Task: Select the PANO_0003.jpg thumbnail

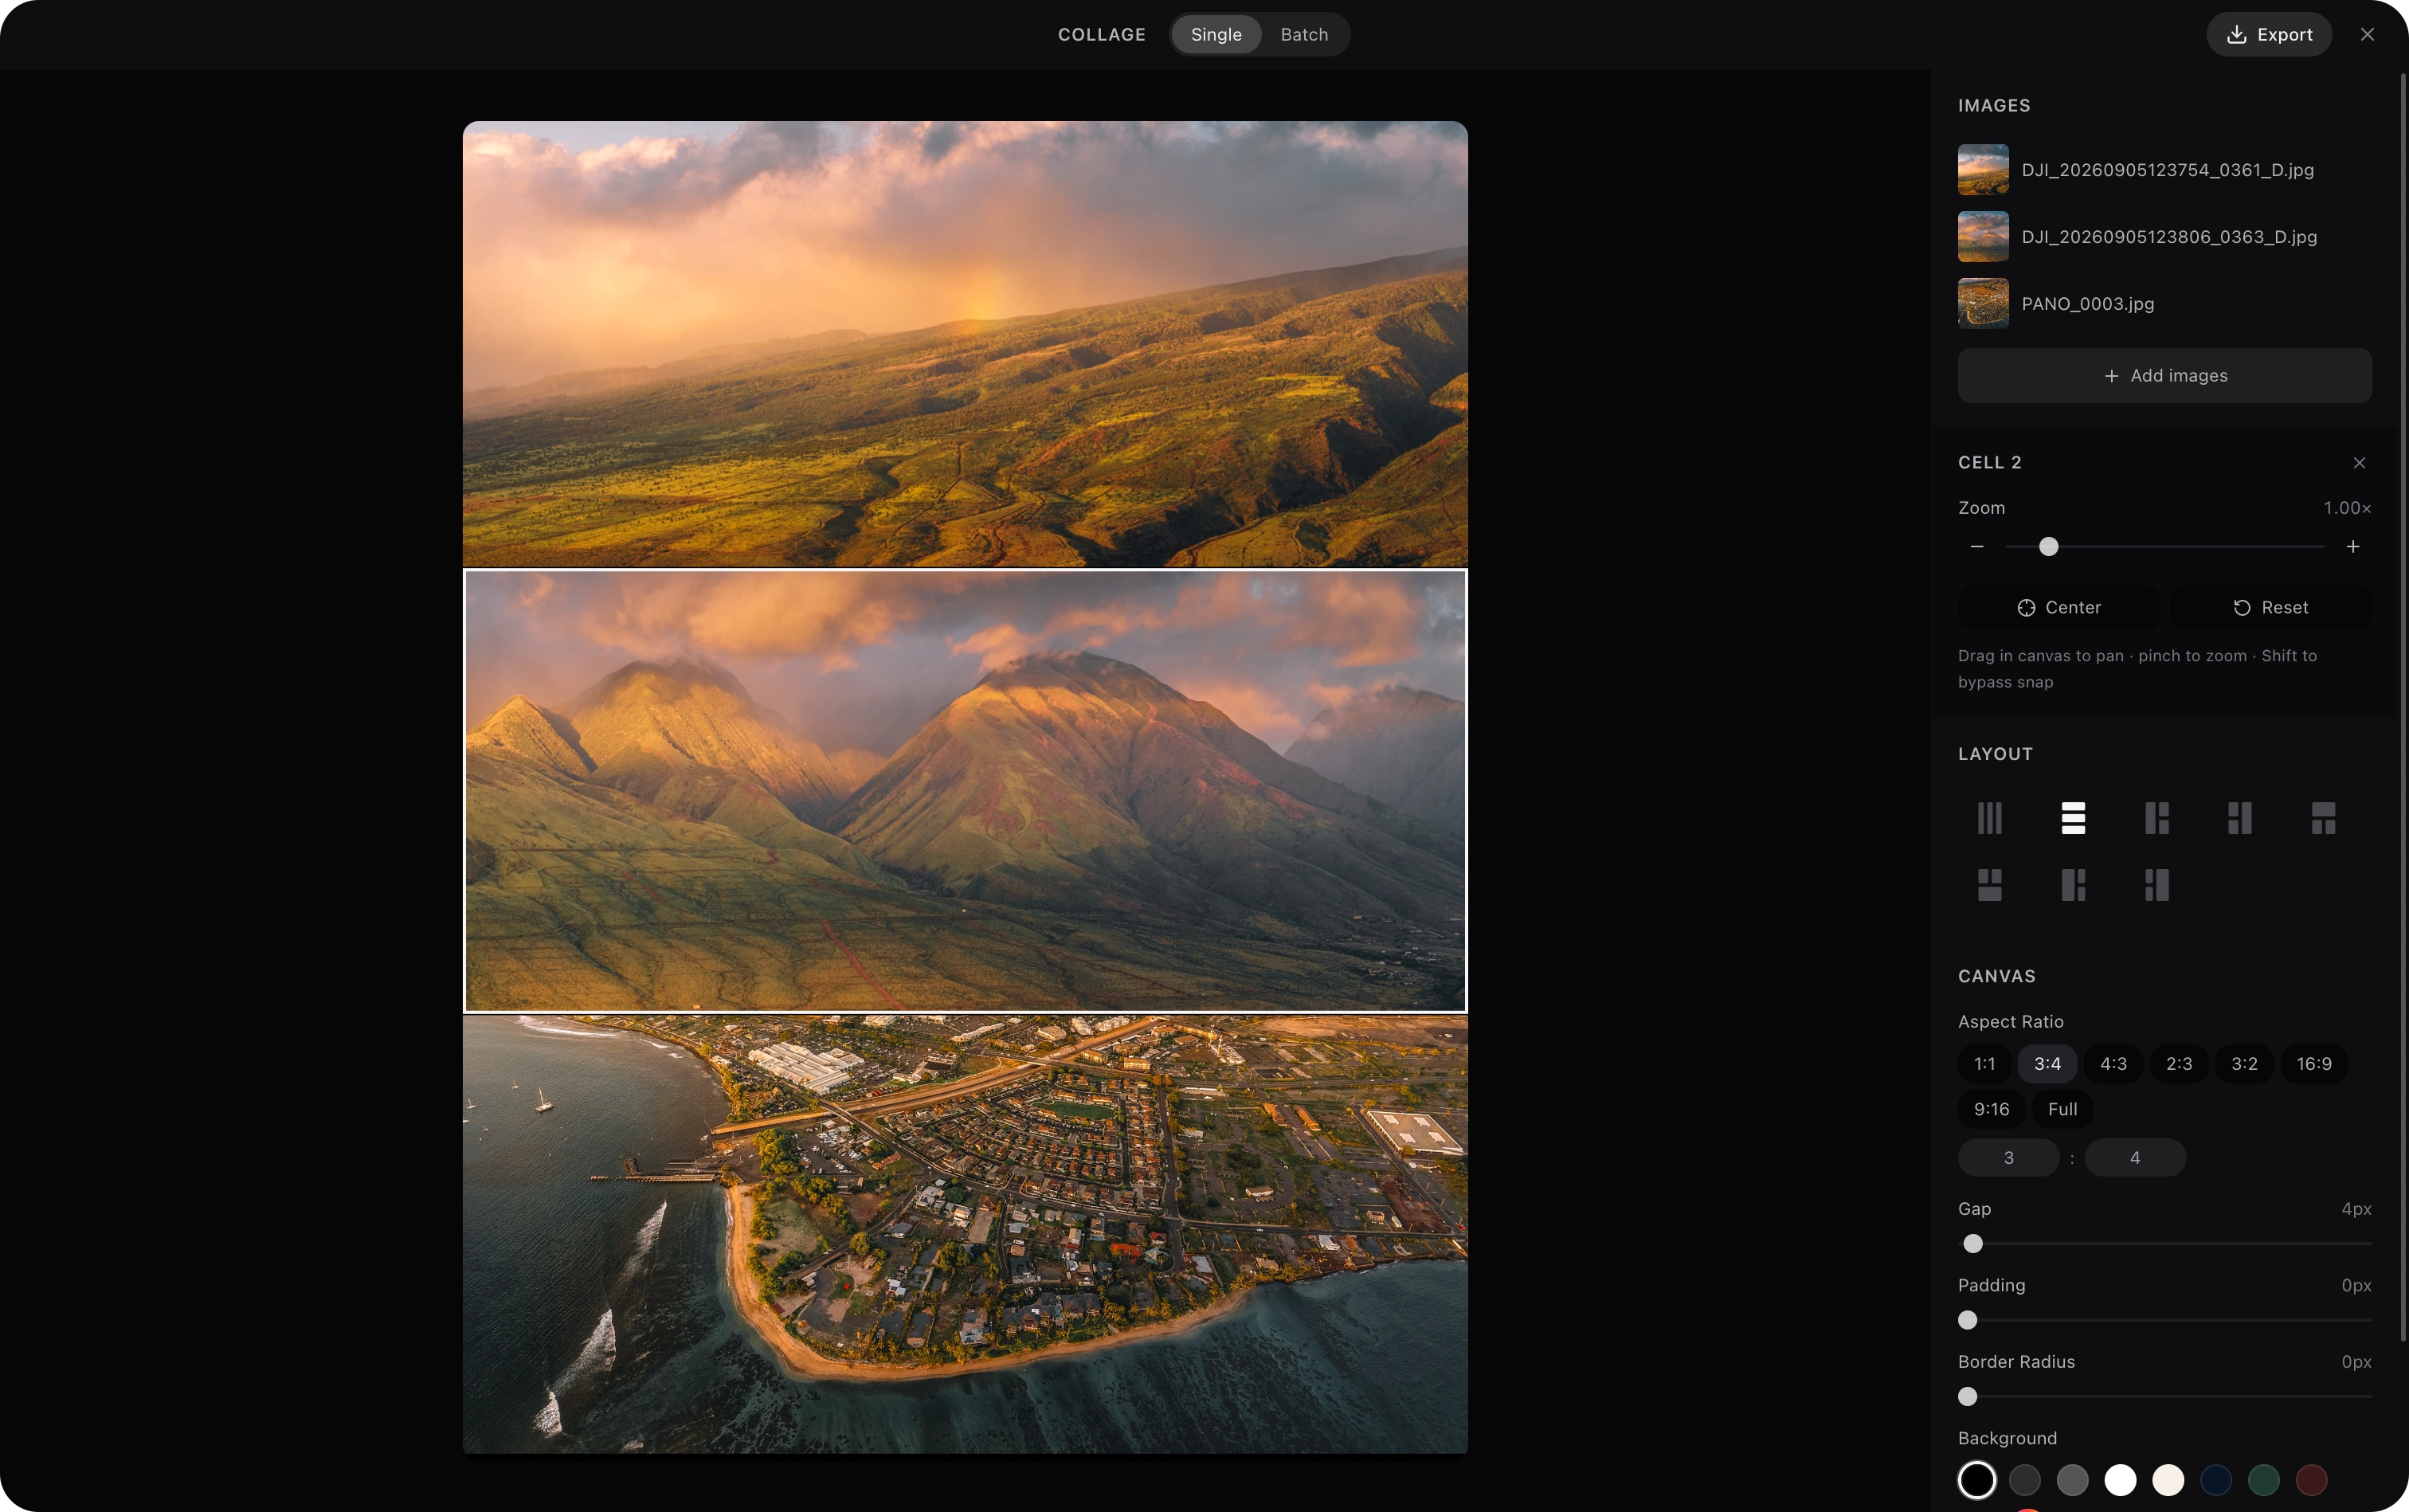Action: tap(1983, 304)
